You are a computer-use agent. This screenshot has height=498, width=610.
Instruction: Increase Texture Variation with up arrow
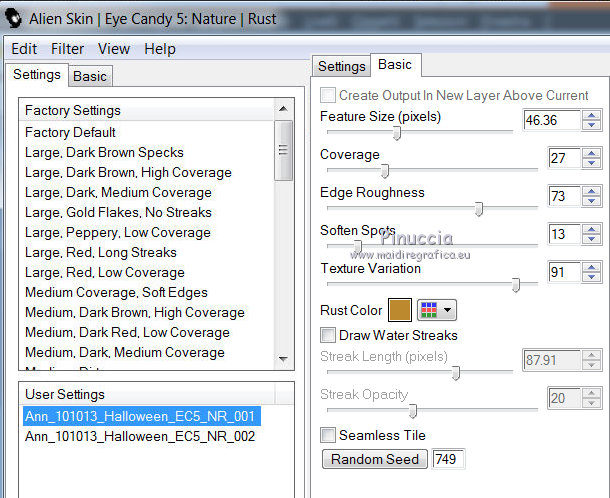click(591, 267)
